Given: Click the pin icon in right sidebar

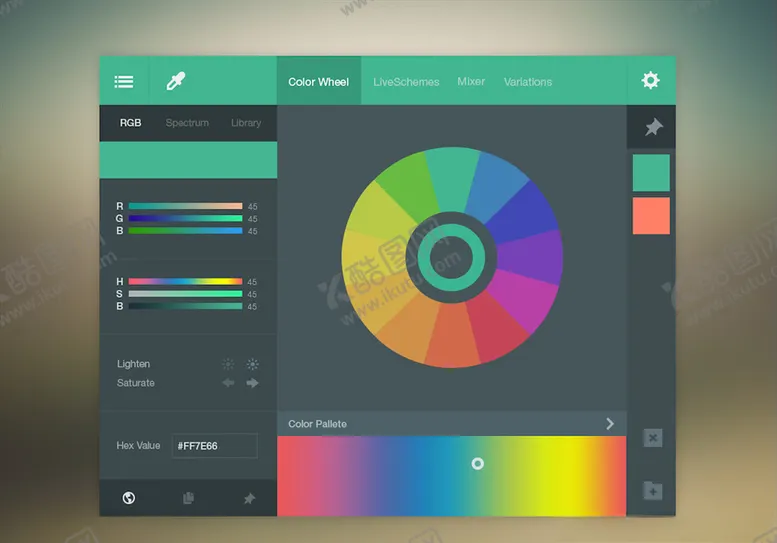Looking at the screenshot, I should click(654, 127).
